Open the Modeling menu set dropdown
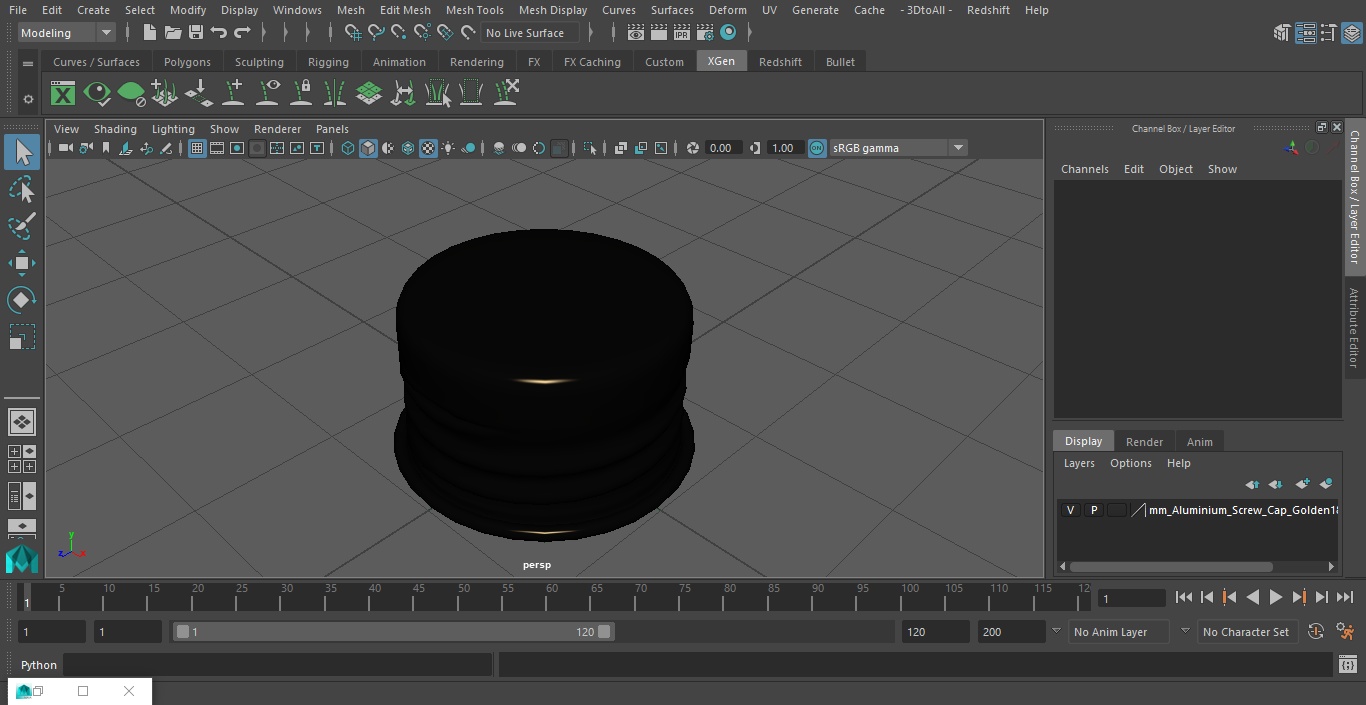 click(x=67, y=33)
